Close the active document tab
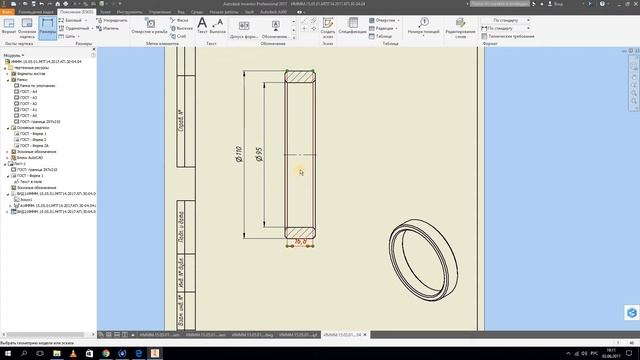Image resolution: width=640 pixels, height=360 pixels. click(365, 335)
